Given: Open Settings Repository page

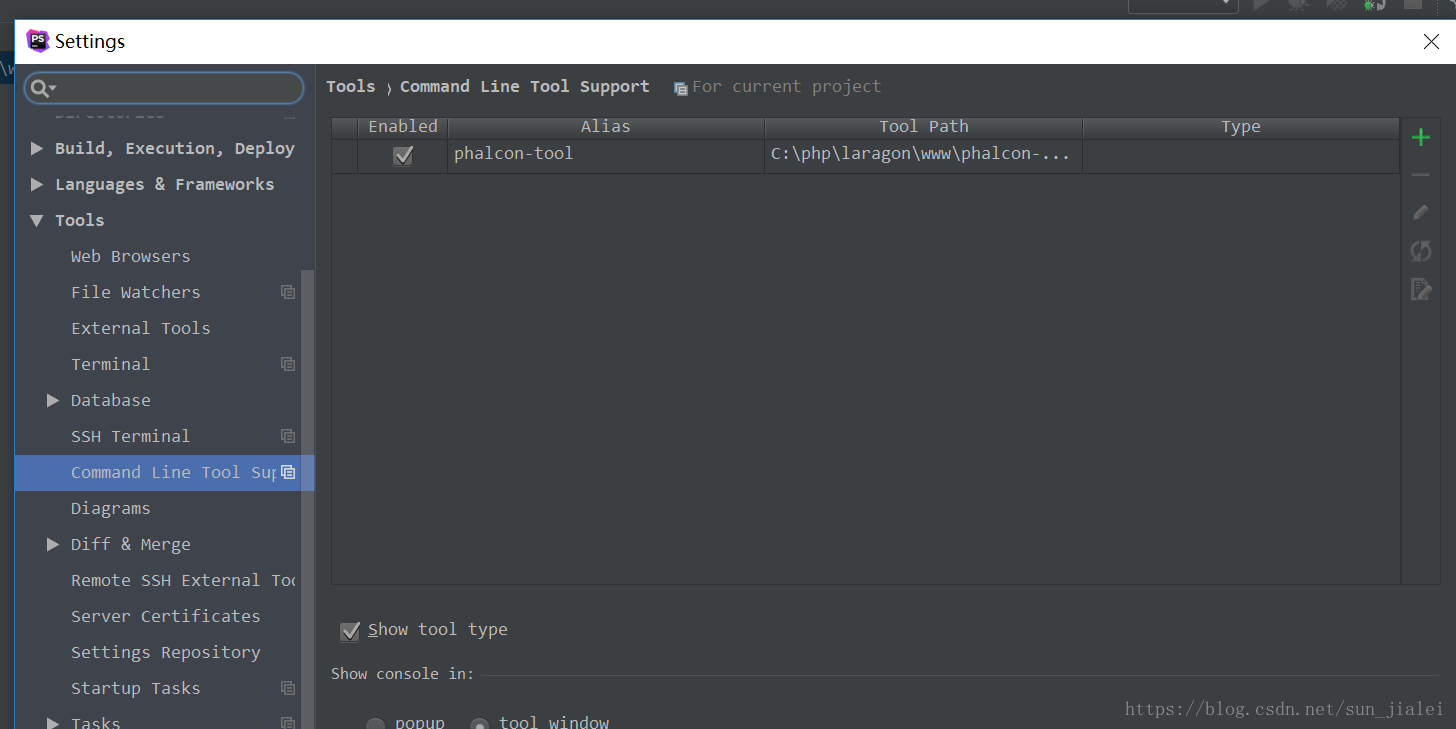Looking at the screenshot, I should [x=165, y=652].
